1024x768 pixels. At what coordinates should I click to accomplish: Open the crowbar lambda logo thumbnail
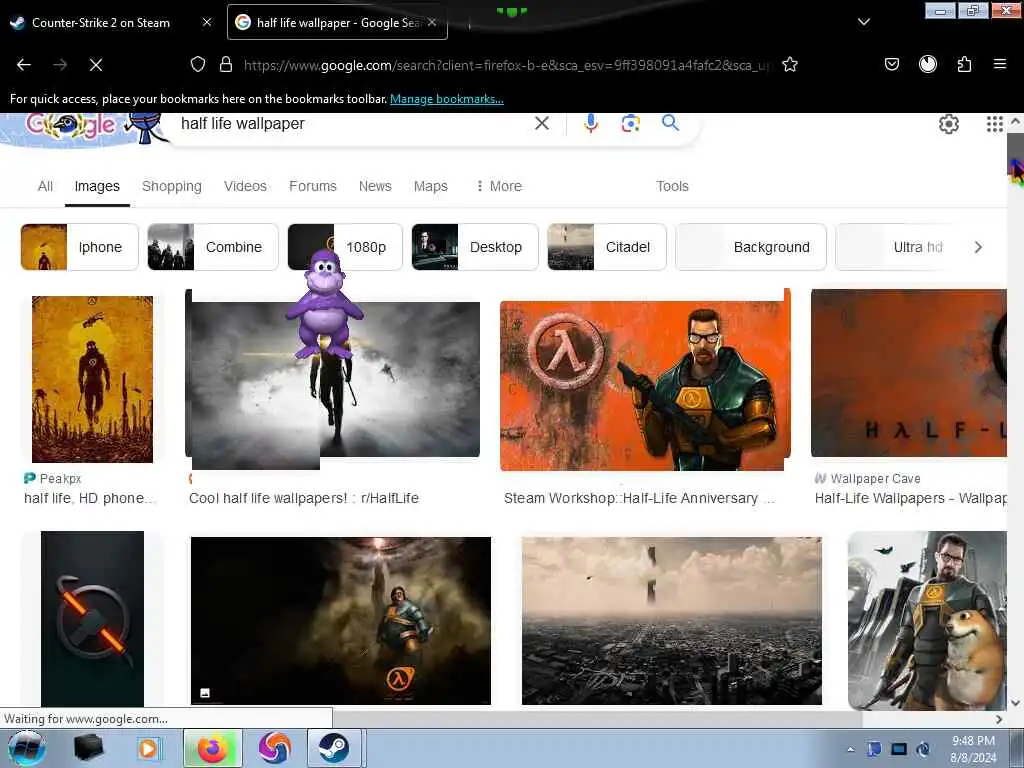pos(92,619)
